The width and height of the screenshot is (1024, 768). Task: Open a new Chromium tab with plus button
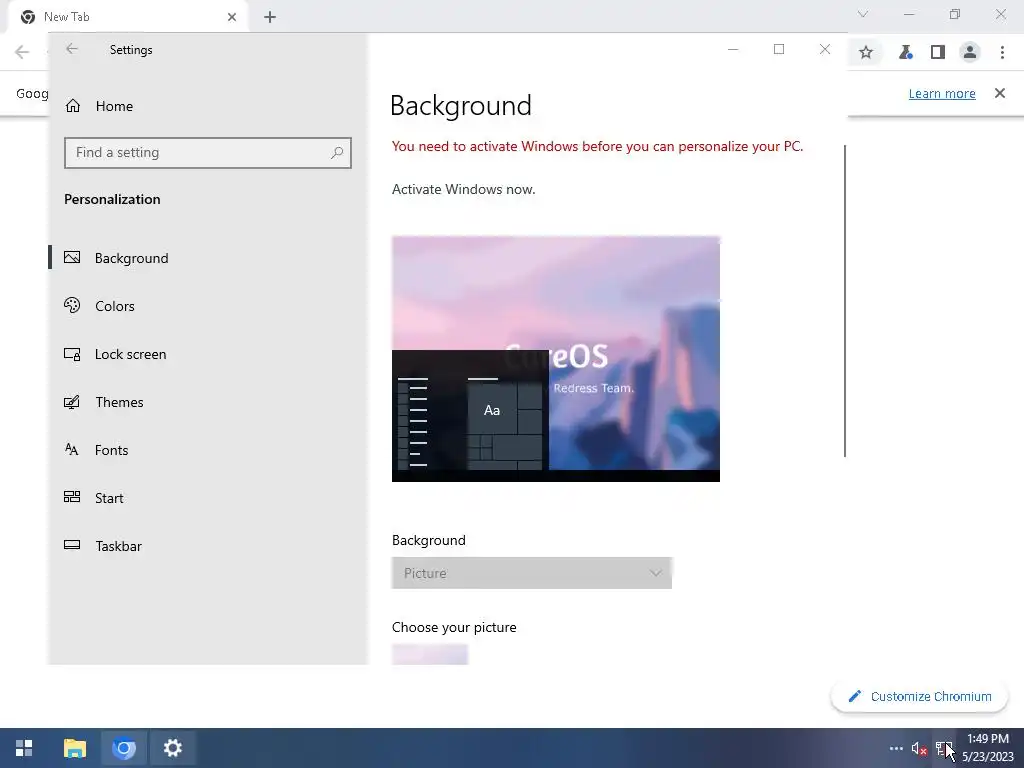pos(270,17)
